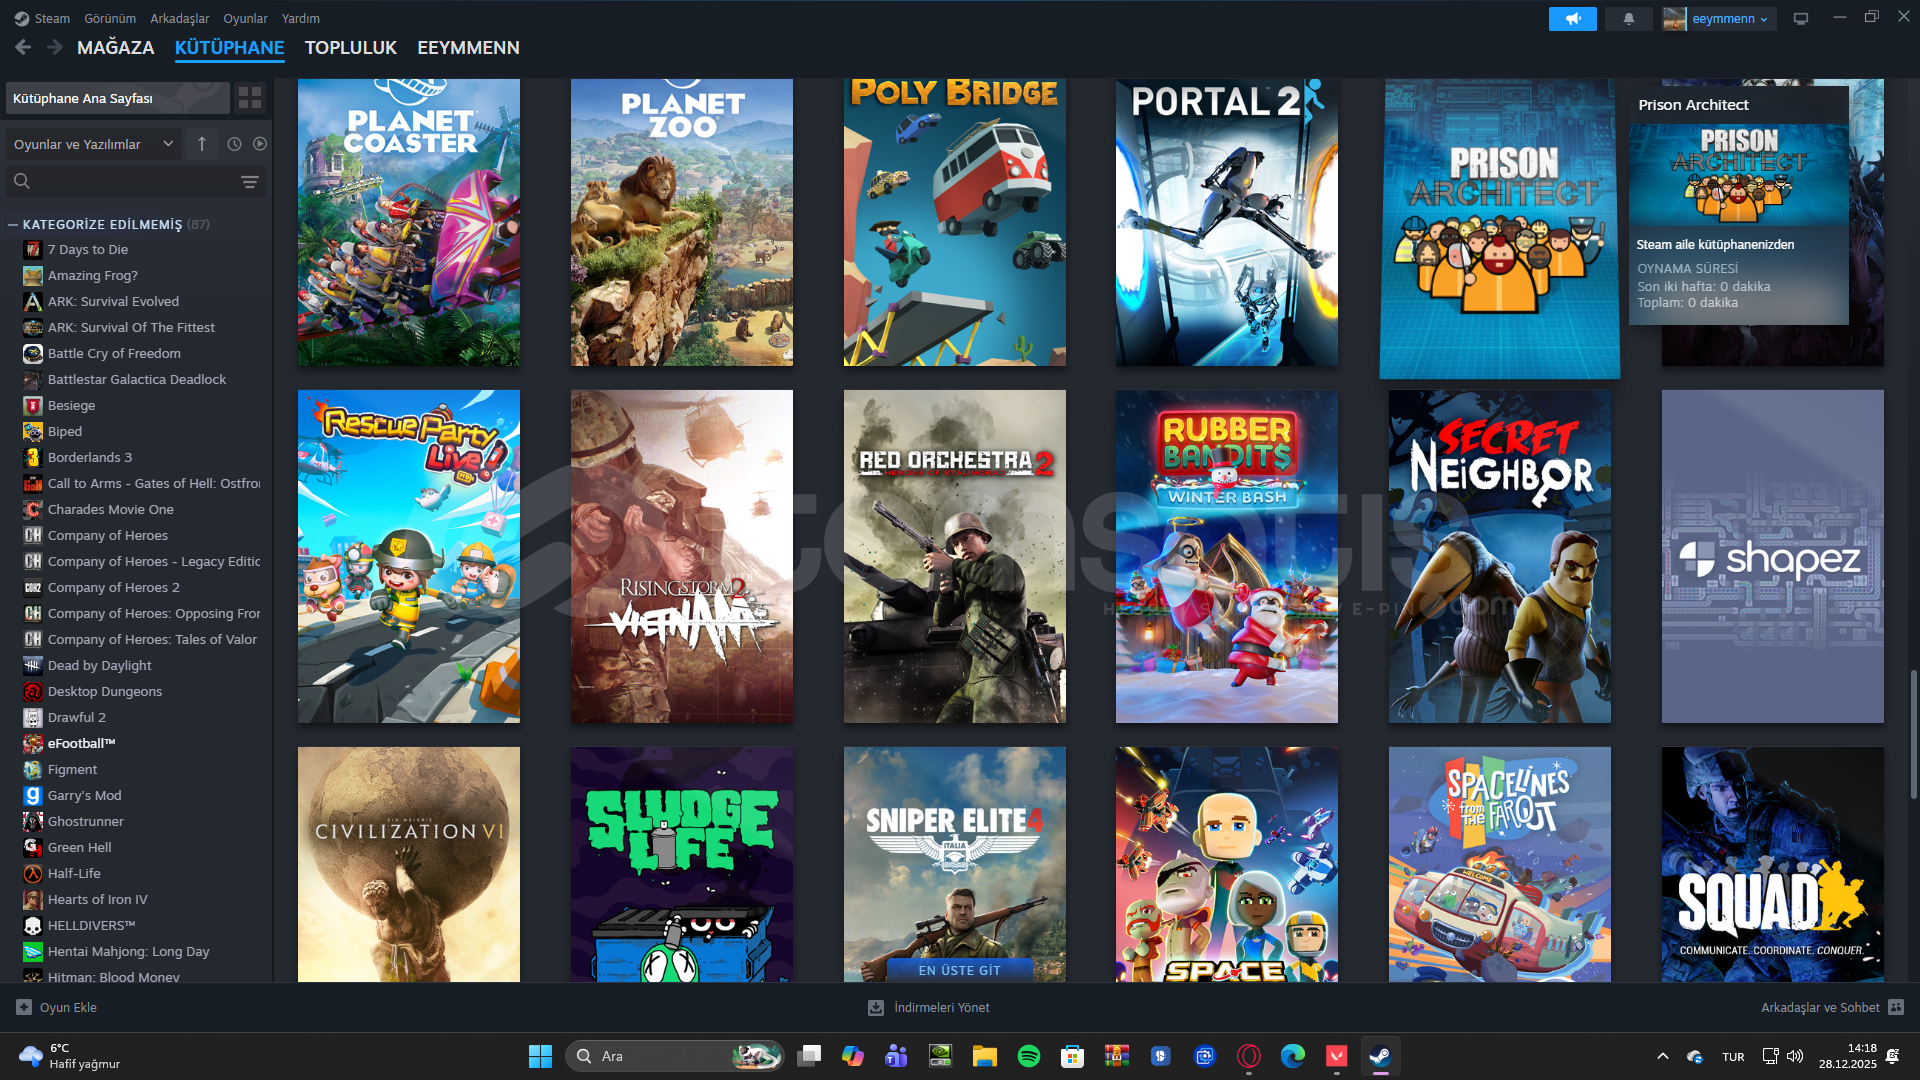Open the Arkadaşlar menu
This screenshot has width=1920, height=1080.
click(x=179, y=19)
